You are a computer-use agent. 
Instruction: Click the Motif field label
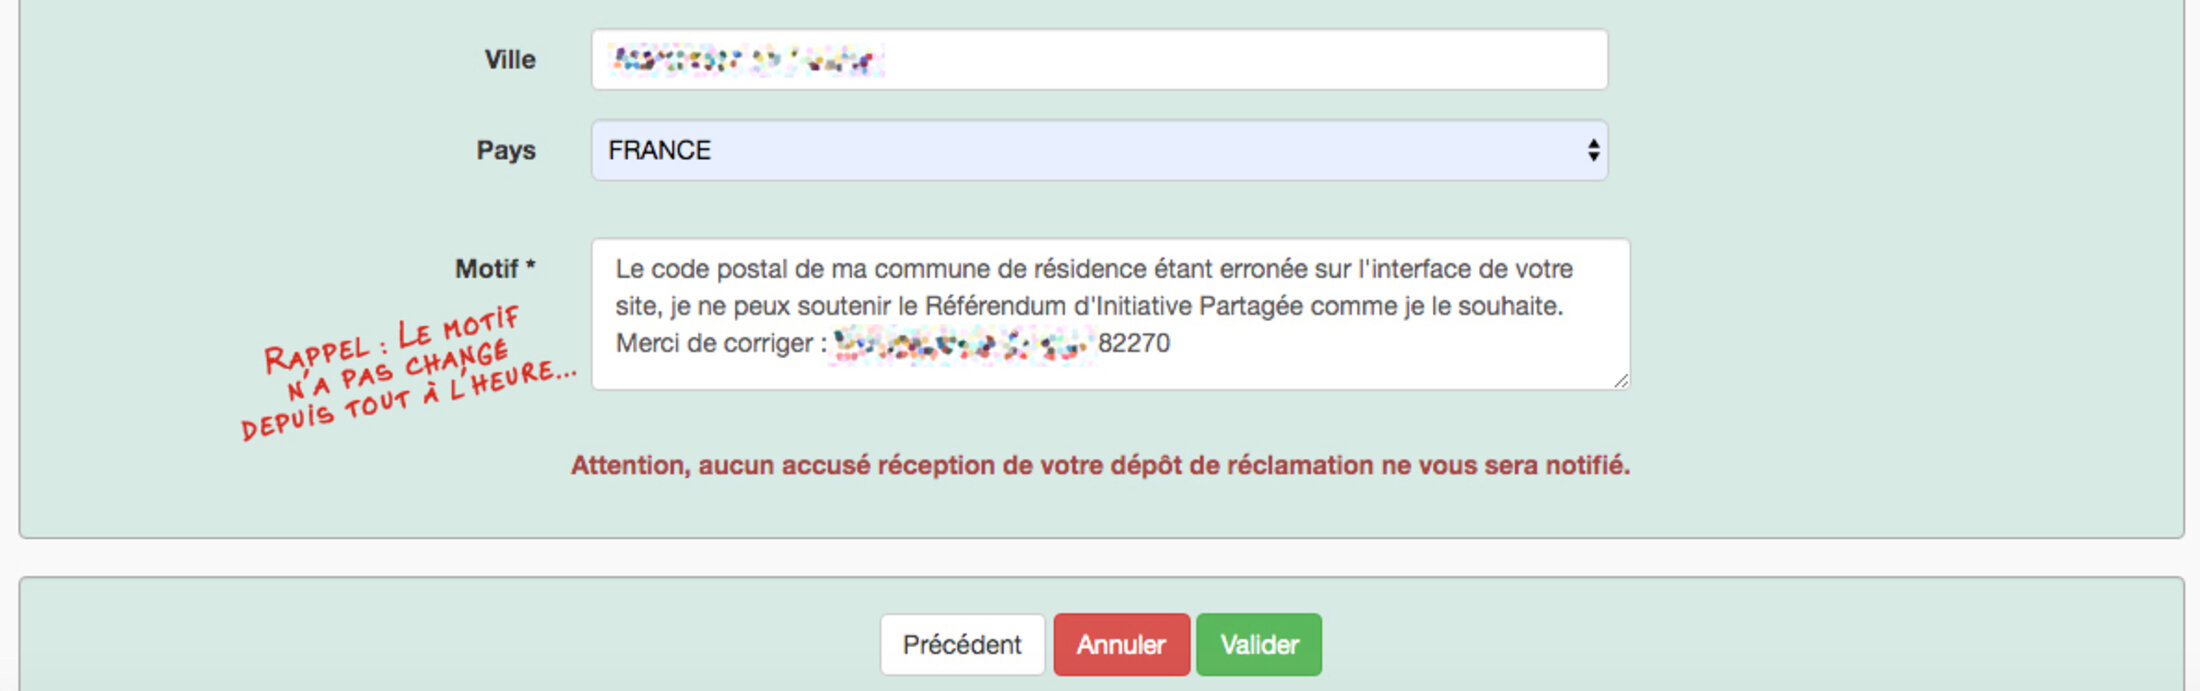point(486,269)
